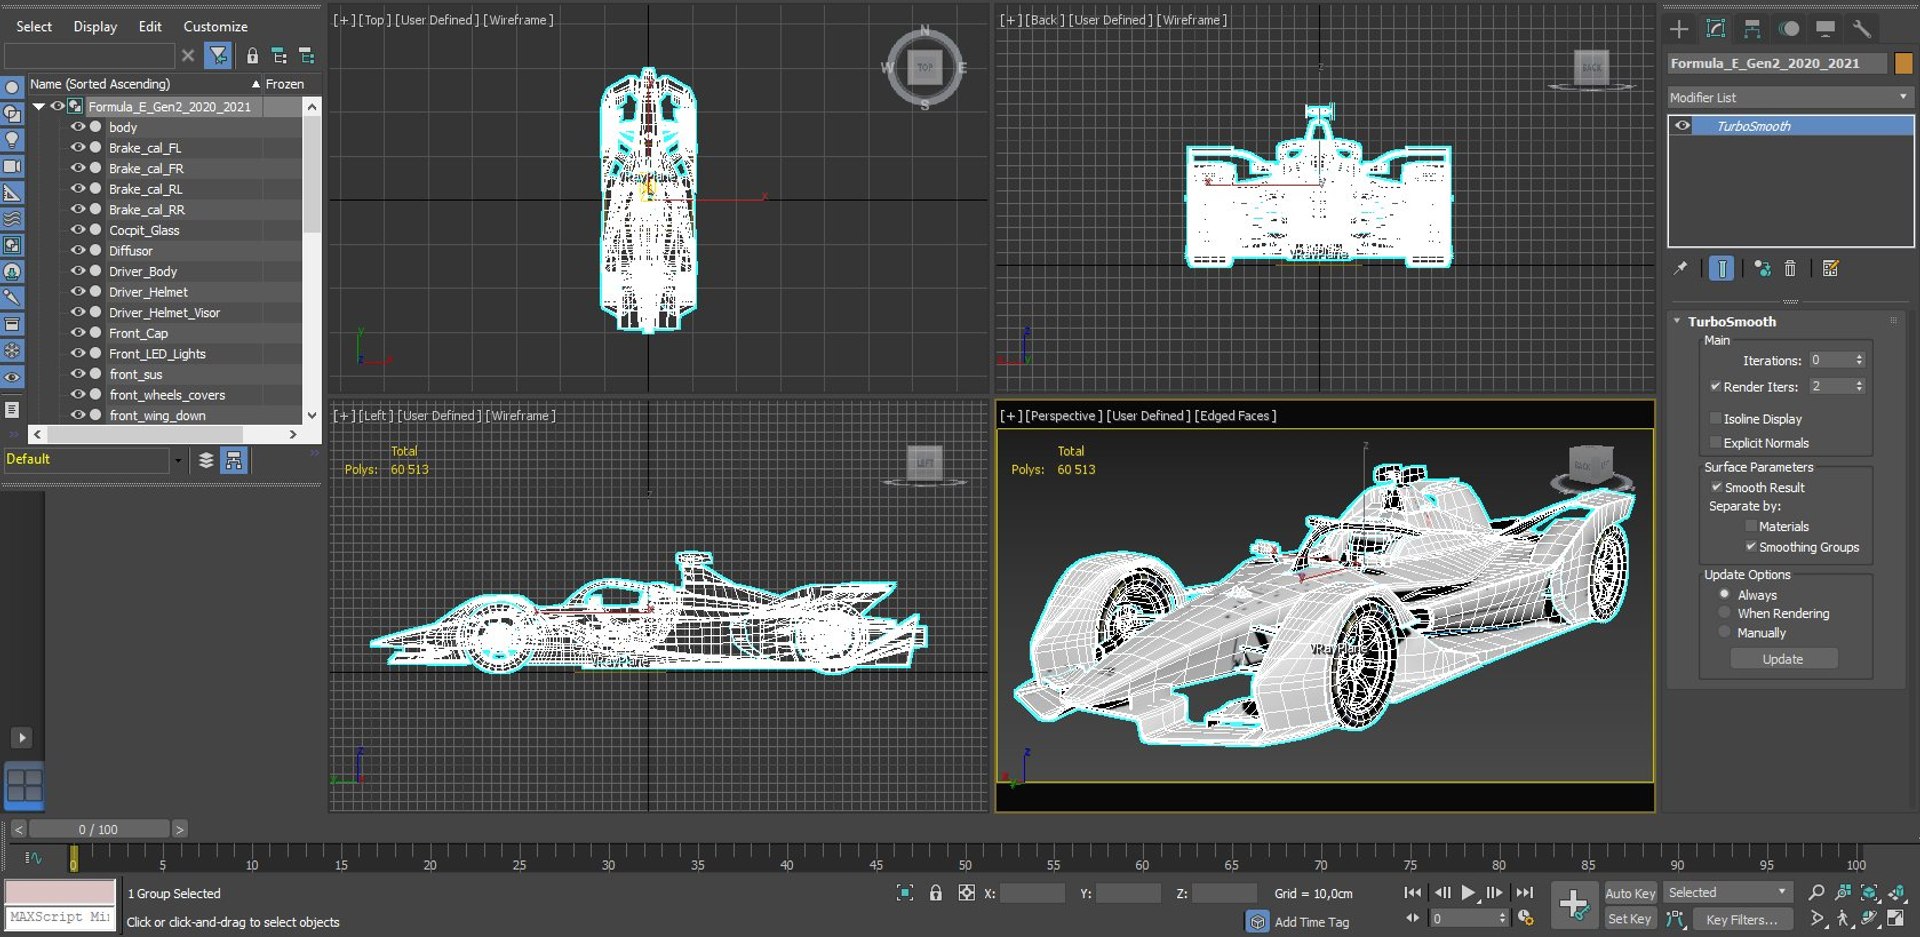Toggle TurboSmooth modifier eye in stack

click(x=1683, y=126)
